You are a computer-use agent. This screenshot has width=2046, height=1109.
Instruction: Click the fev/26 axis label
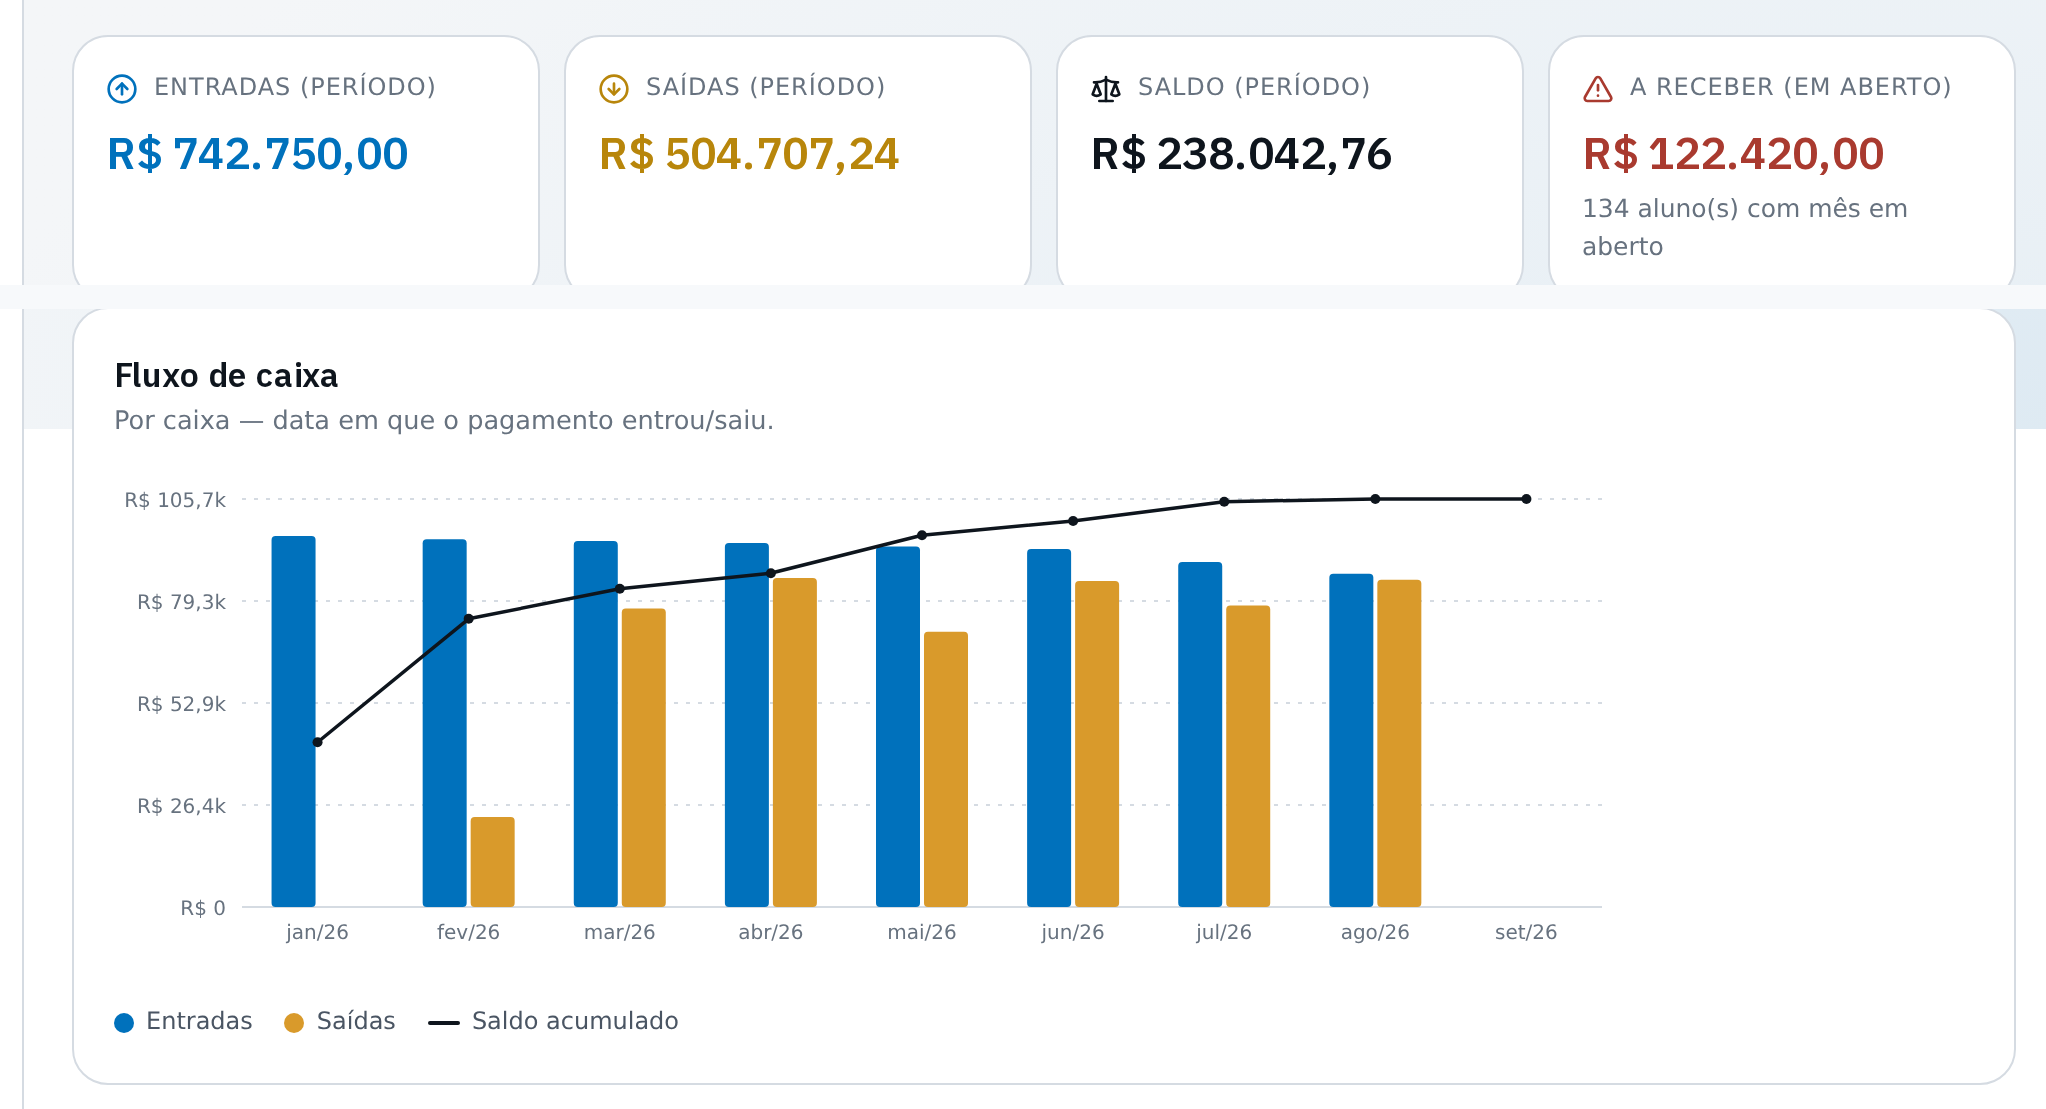[x=468, y=932]
